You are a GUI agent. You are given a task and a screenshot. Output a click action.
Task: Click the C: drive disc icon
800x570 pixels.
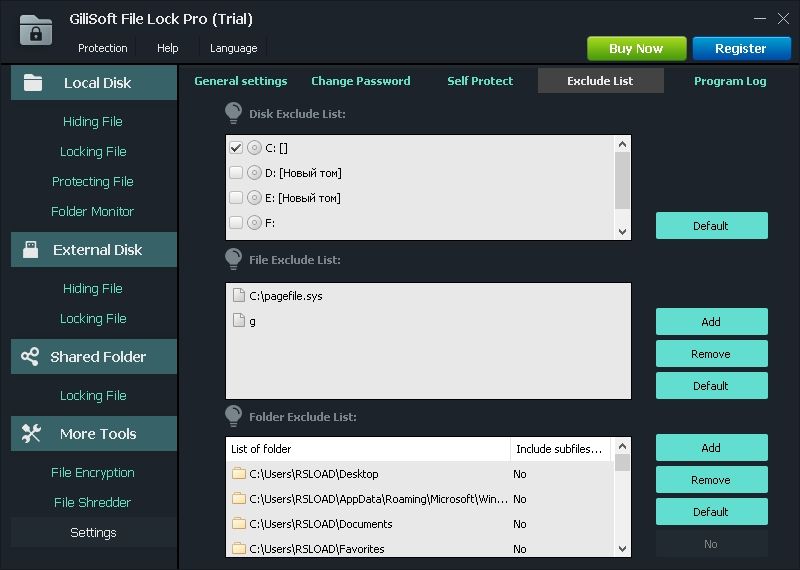point(254,148)
